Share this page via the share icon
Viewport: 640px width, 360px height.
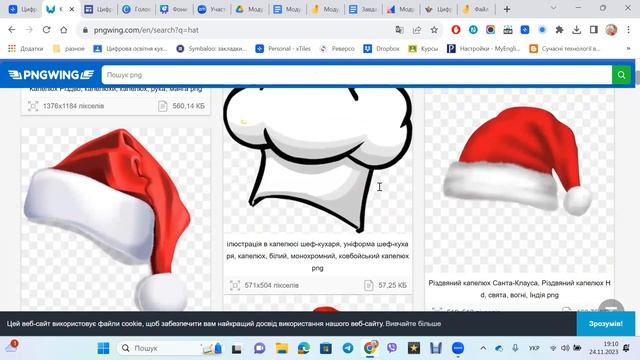pyautogui.click(x=417, y=30)
